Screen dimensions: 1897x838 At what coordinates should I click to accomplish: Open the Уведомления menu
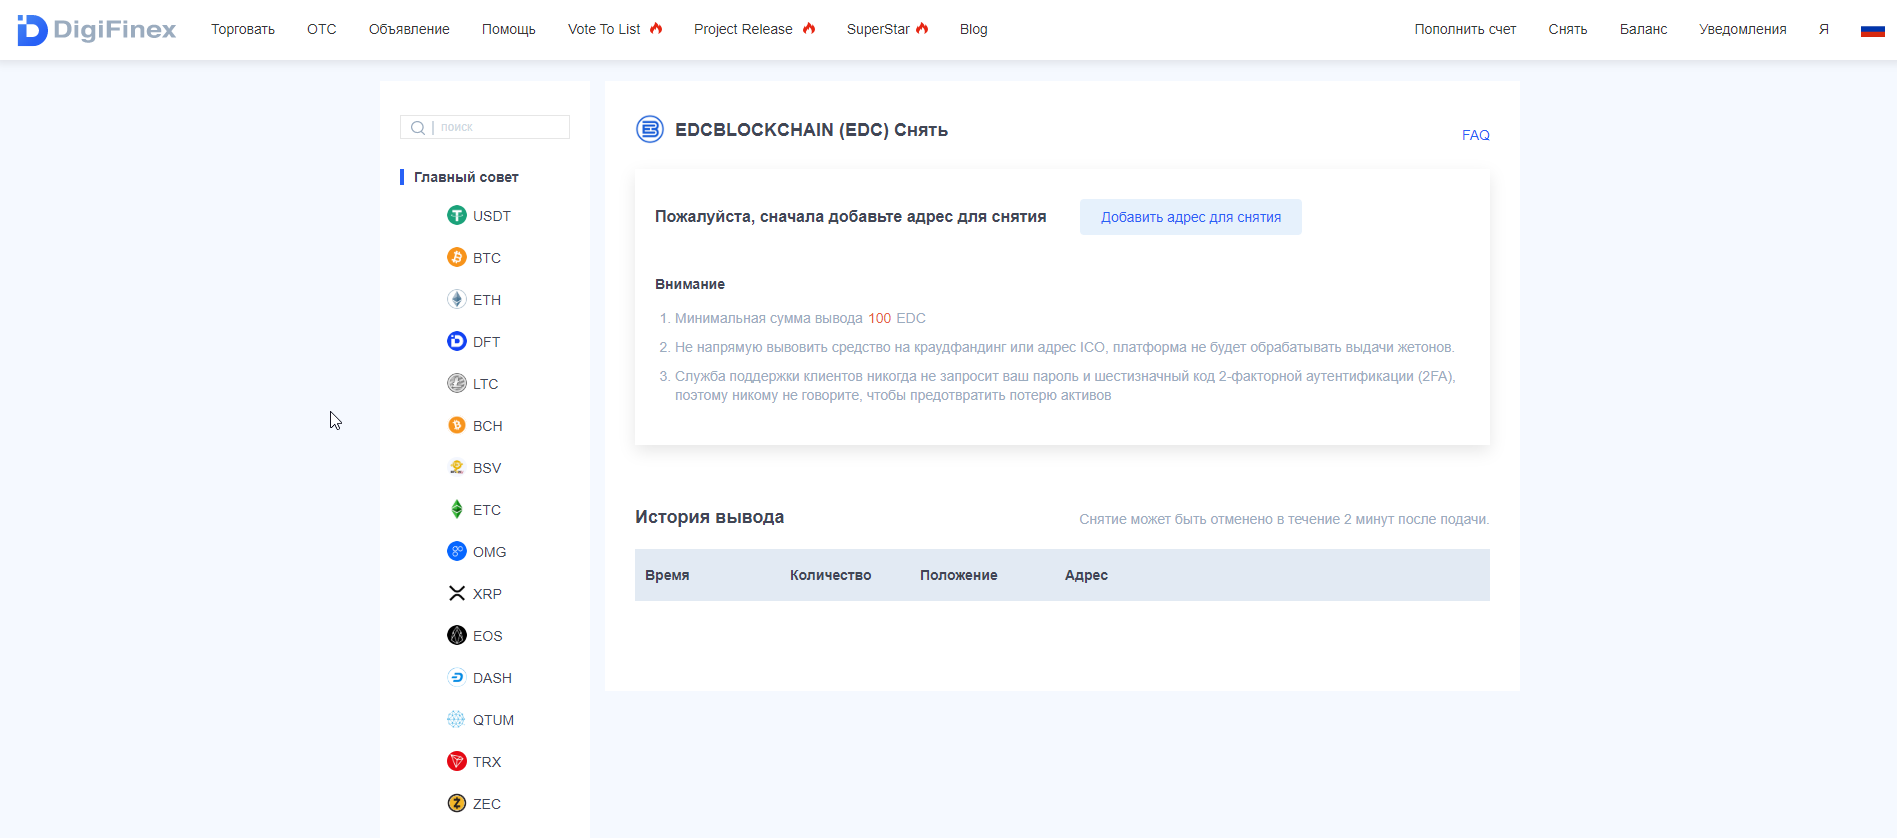click(x=1743, y=29)
